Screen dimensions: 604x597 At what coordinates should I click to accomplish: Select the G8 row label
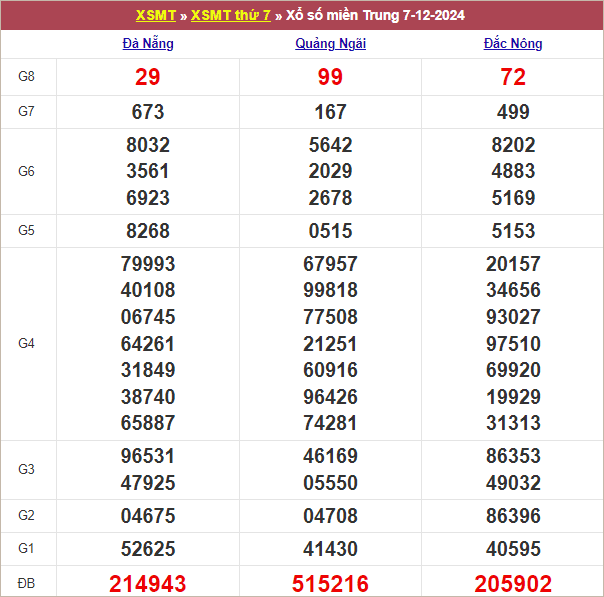[26, 76]
